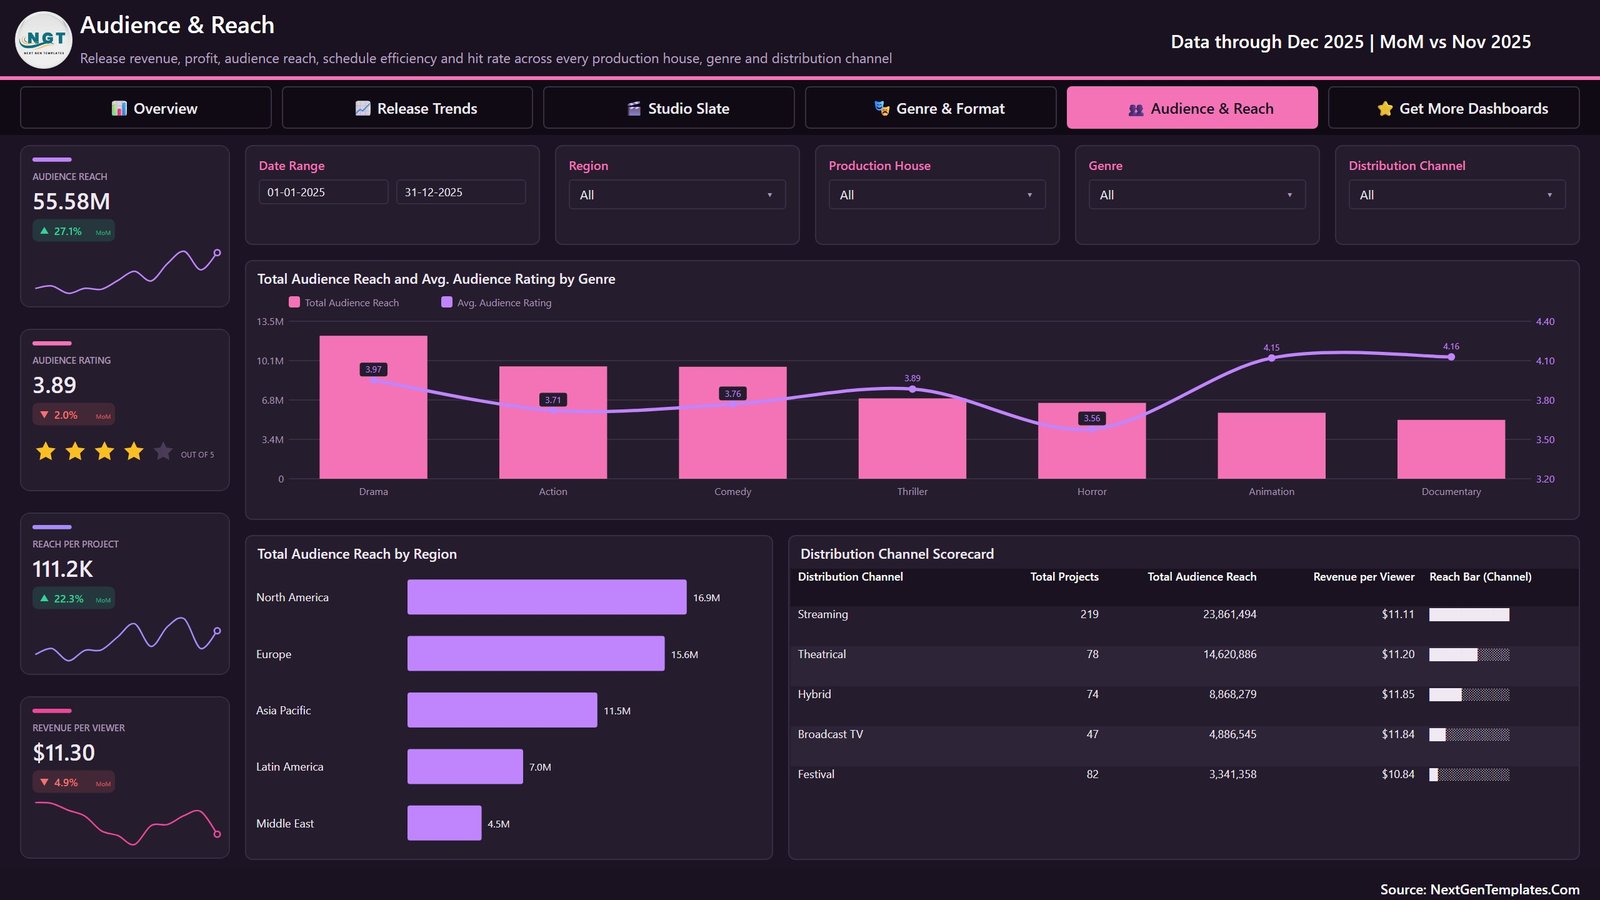
Task: Click the Festival row total projects 82
Action: 1092,774
